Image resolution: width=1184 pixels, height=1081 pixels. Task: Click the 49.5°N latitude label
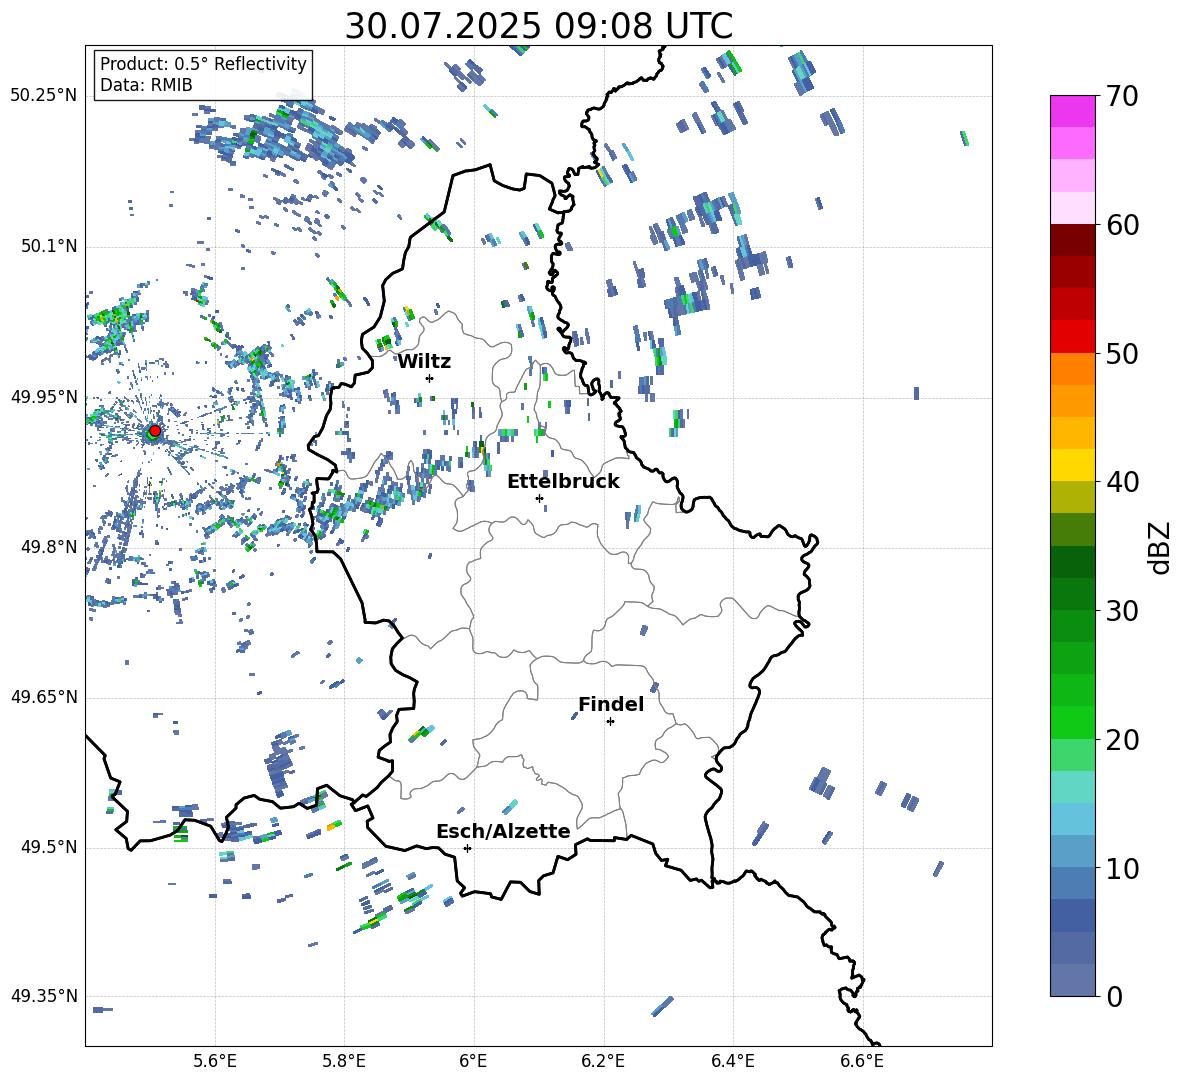(48, 848)
